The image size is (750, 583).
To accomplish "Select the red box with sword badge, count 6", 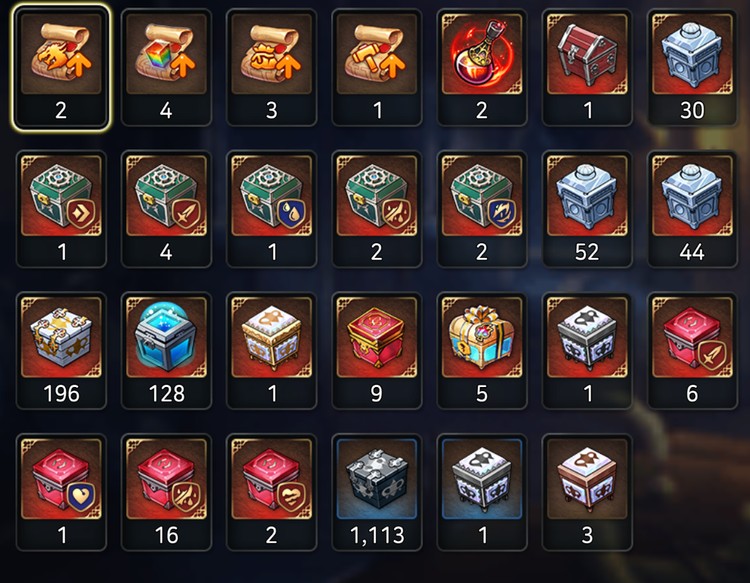I will click(693, 351).
